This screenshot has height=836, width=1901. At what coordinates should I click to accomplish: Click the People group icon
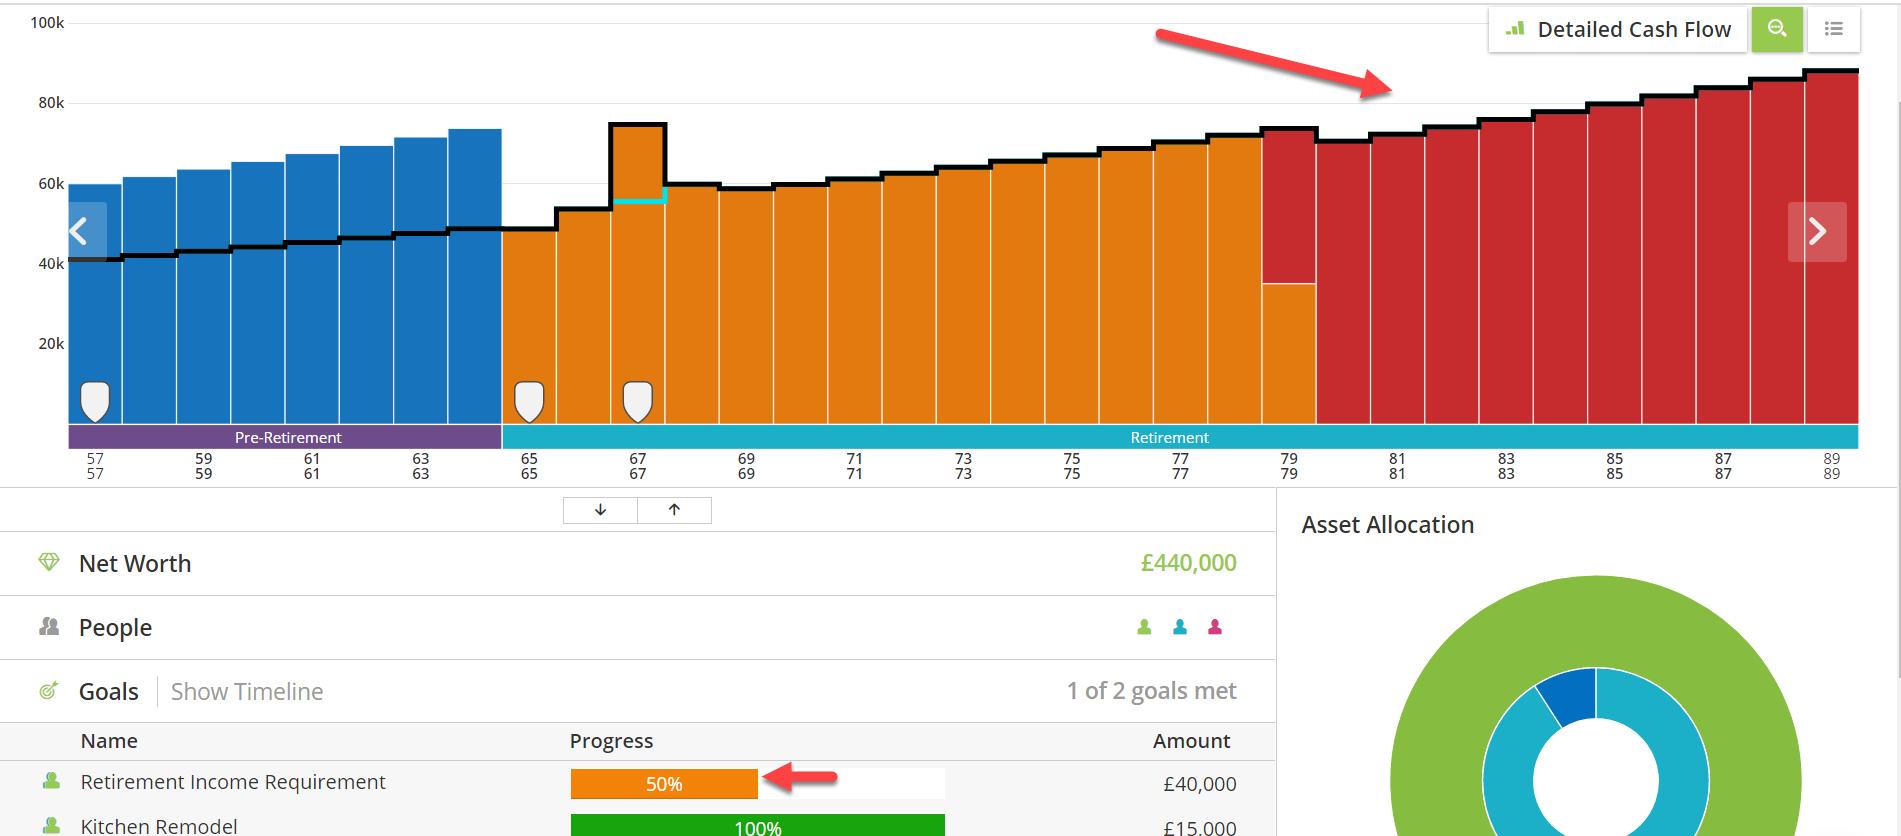[48, 627]
